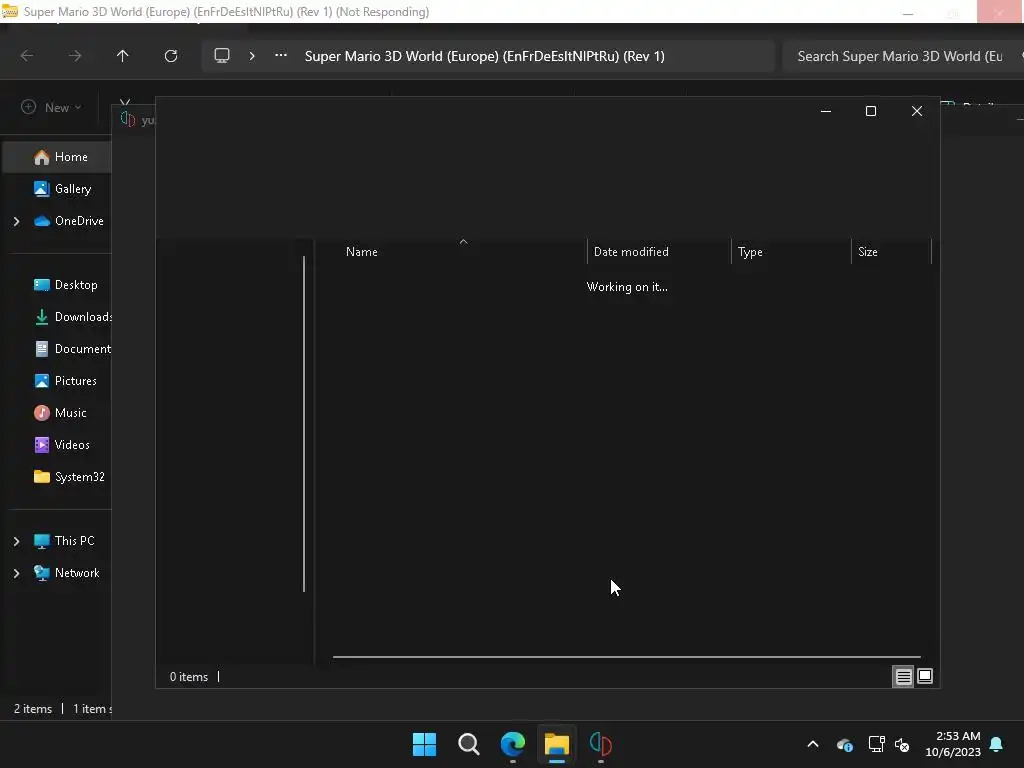Viewport: 1024px width, 768px height.
Task: Expand address bar path chevron
Action: click(x=252, y=56)
